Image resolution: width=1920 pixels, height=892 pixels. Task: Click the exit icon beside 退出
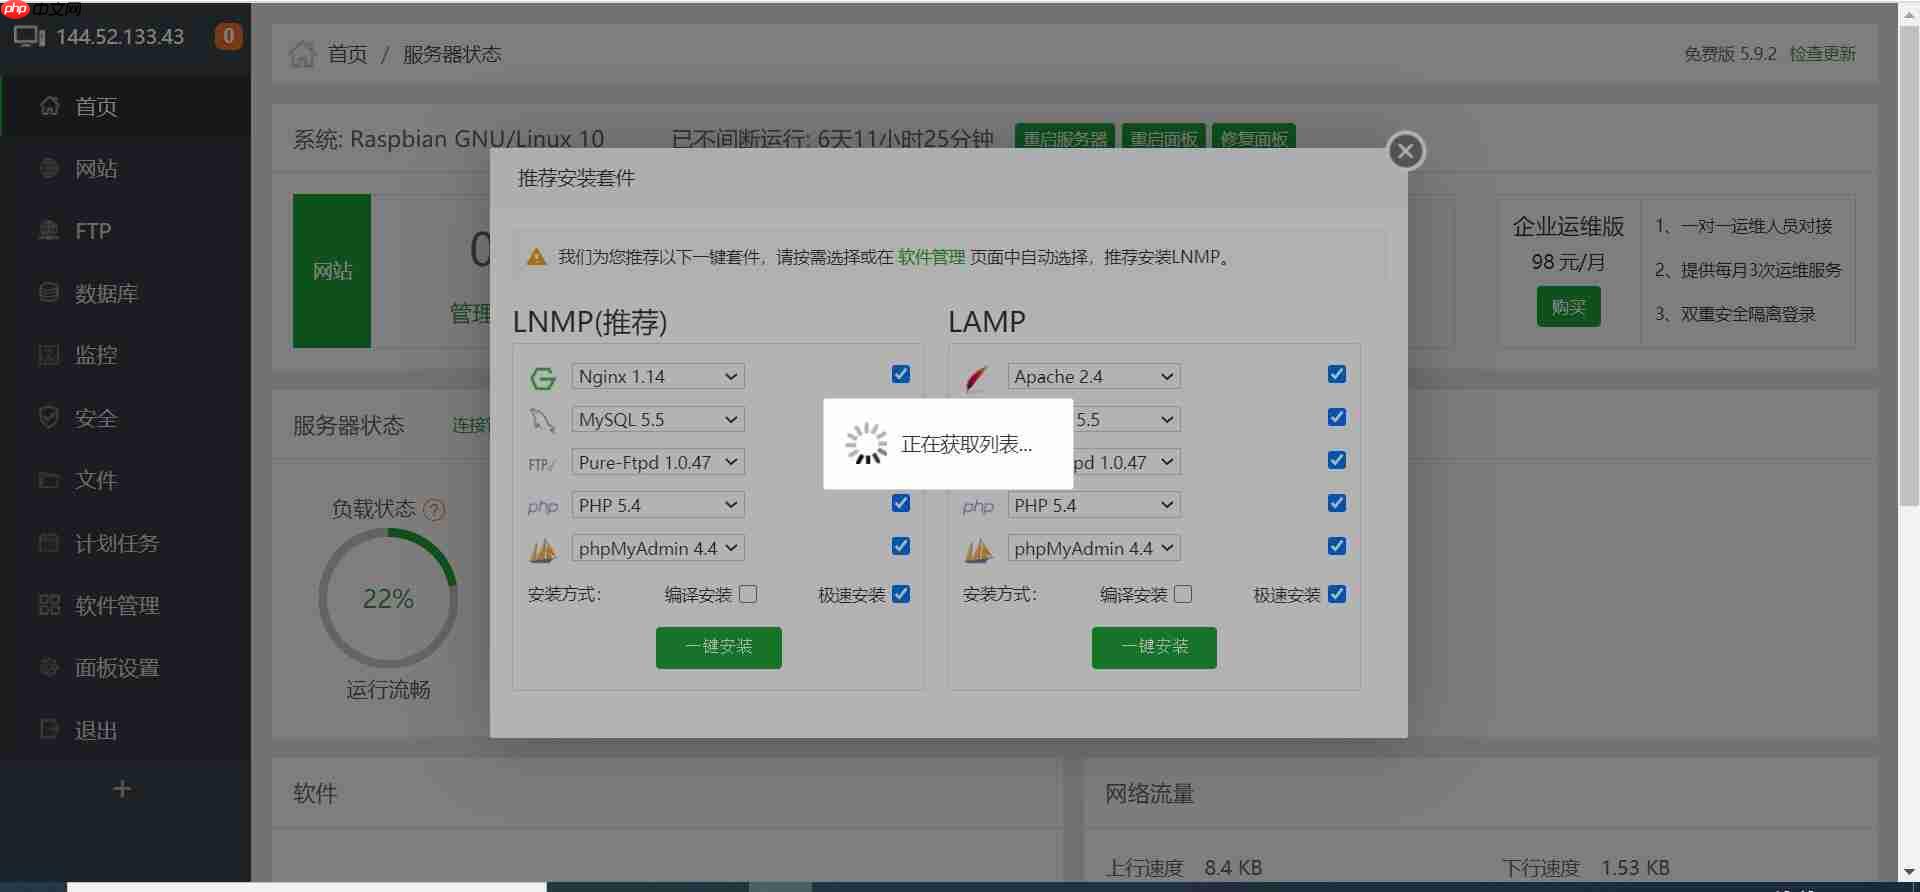tap(49, 729)
